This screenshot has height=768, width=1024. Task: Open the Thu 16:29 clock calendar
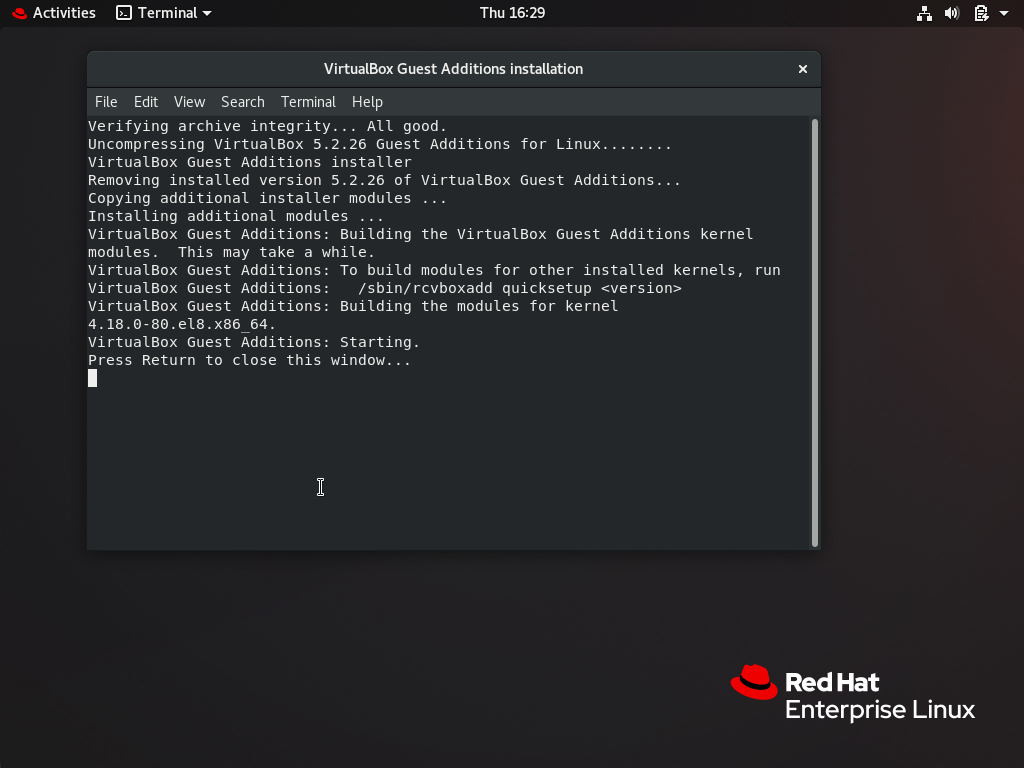pyautogui.click(x=512, y=13)
